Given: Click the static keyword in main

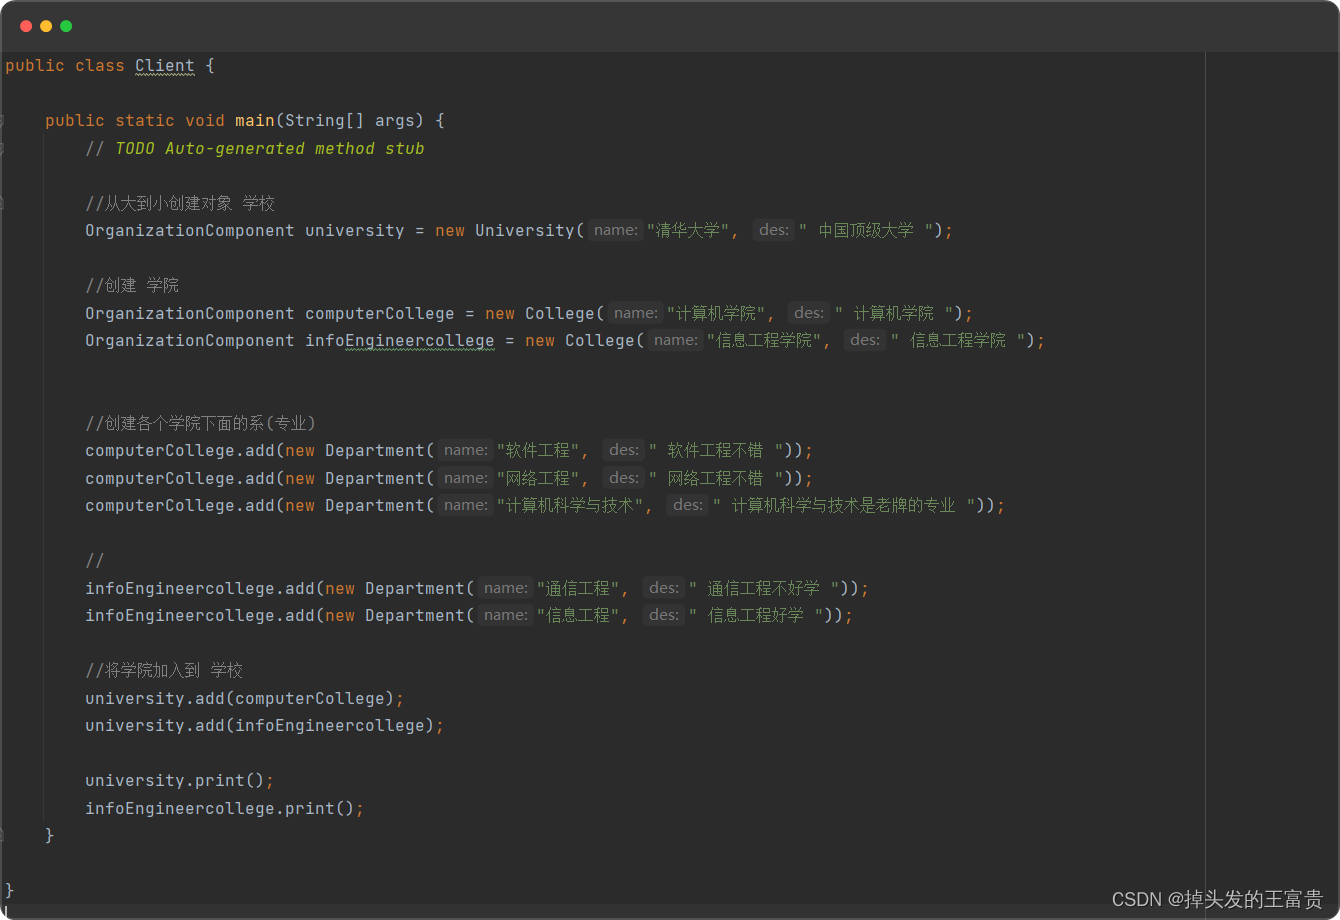Looking at the screenshot, I should point(145,121).
